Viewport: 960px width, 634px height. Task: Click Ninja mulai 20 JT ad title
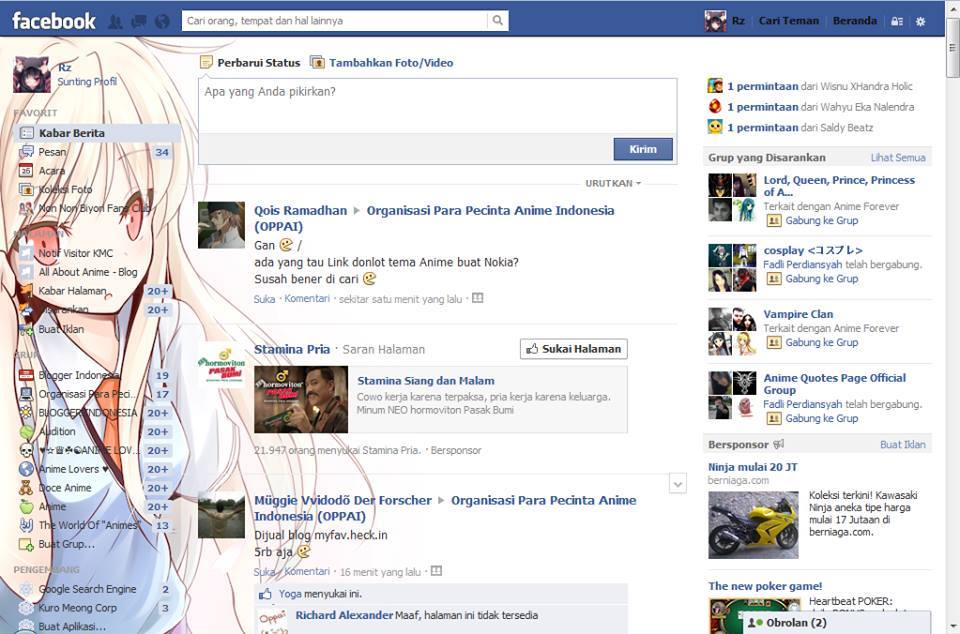[x=752, y=467]
